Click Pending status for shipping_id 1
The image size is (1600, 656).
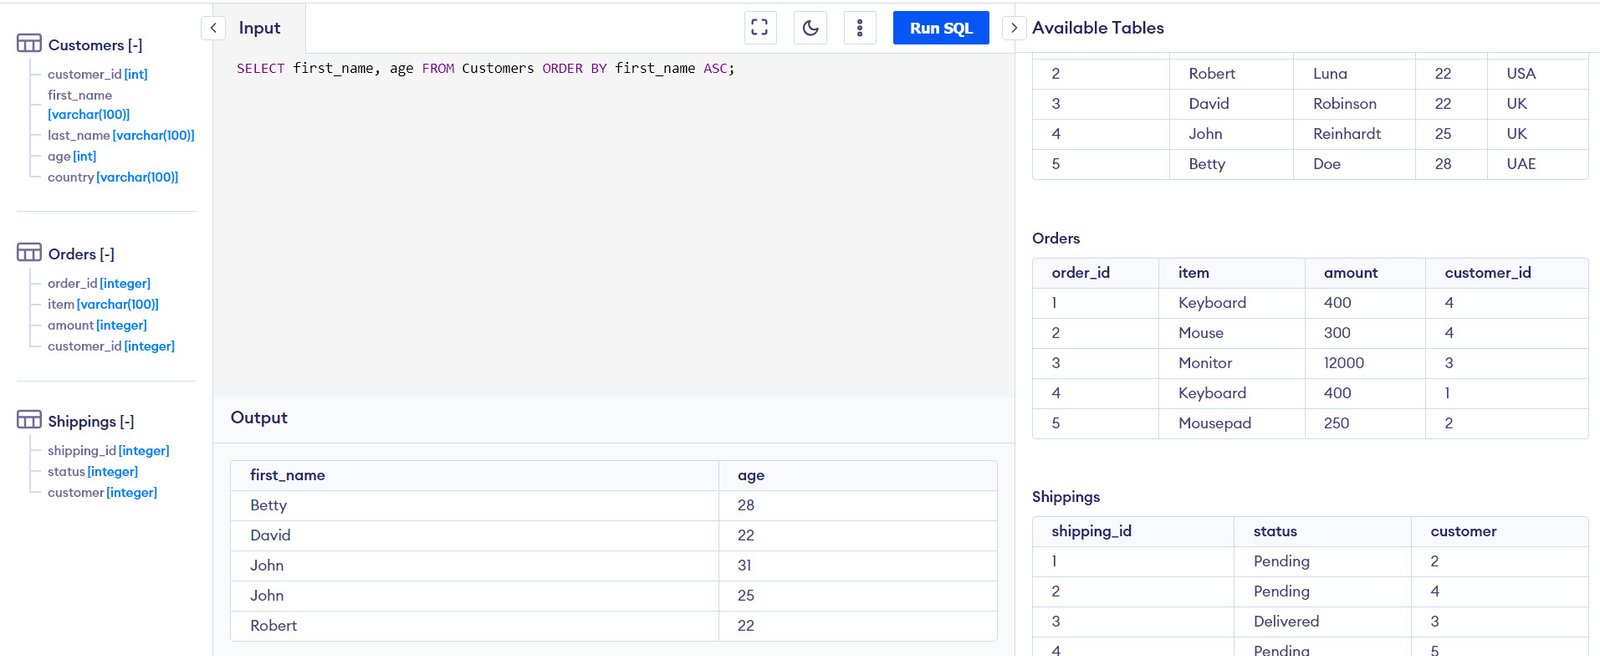pos(1281,561)
